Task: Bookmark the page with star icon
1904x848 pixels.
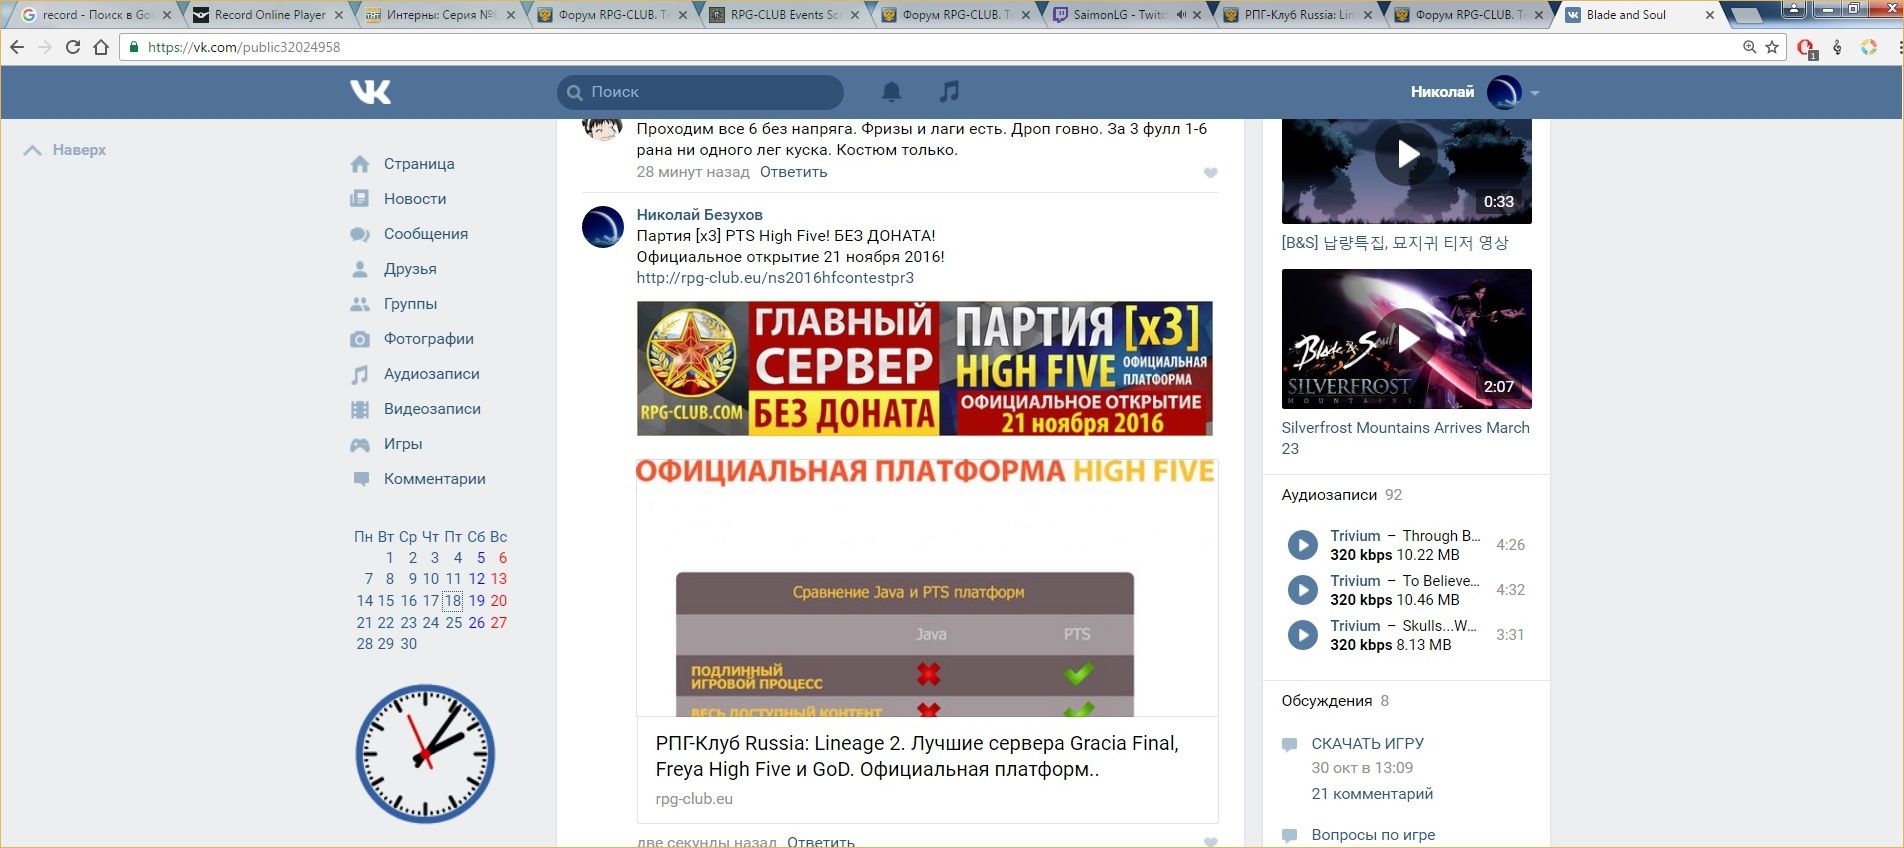Action: pyautogui.click(x=1772, y=47)
